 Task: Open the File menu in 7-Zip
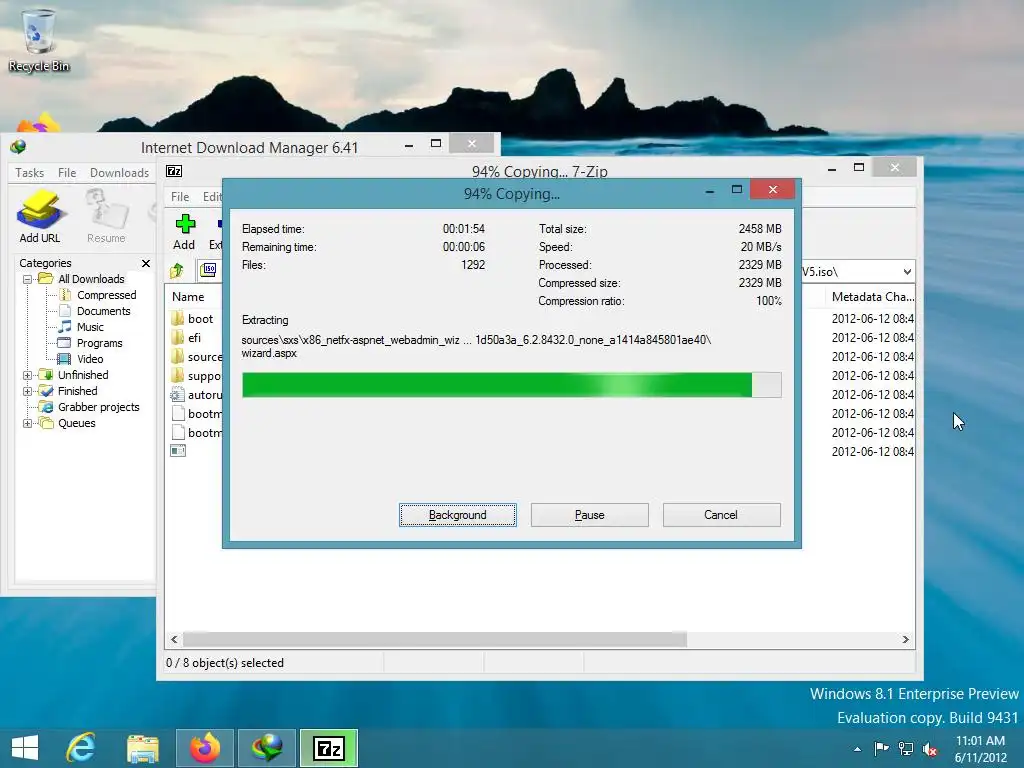pyautogui.click(x=180, y=197)
